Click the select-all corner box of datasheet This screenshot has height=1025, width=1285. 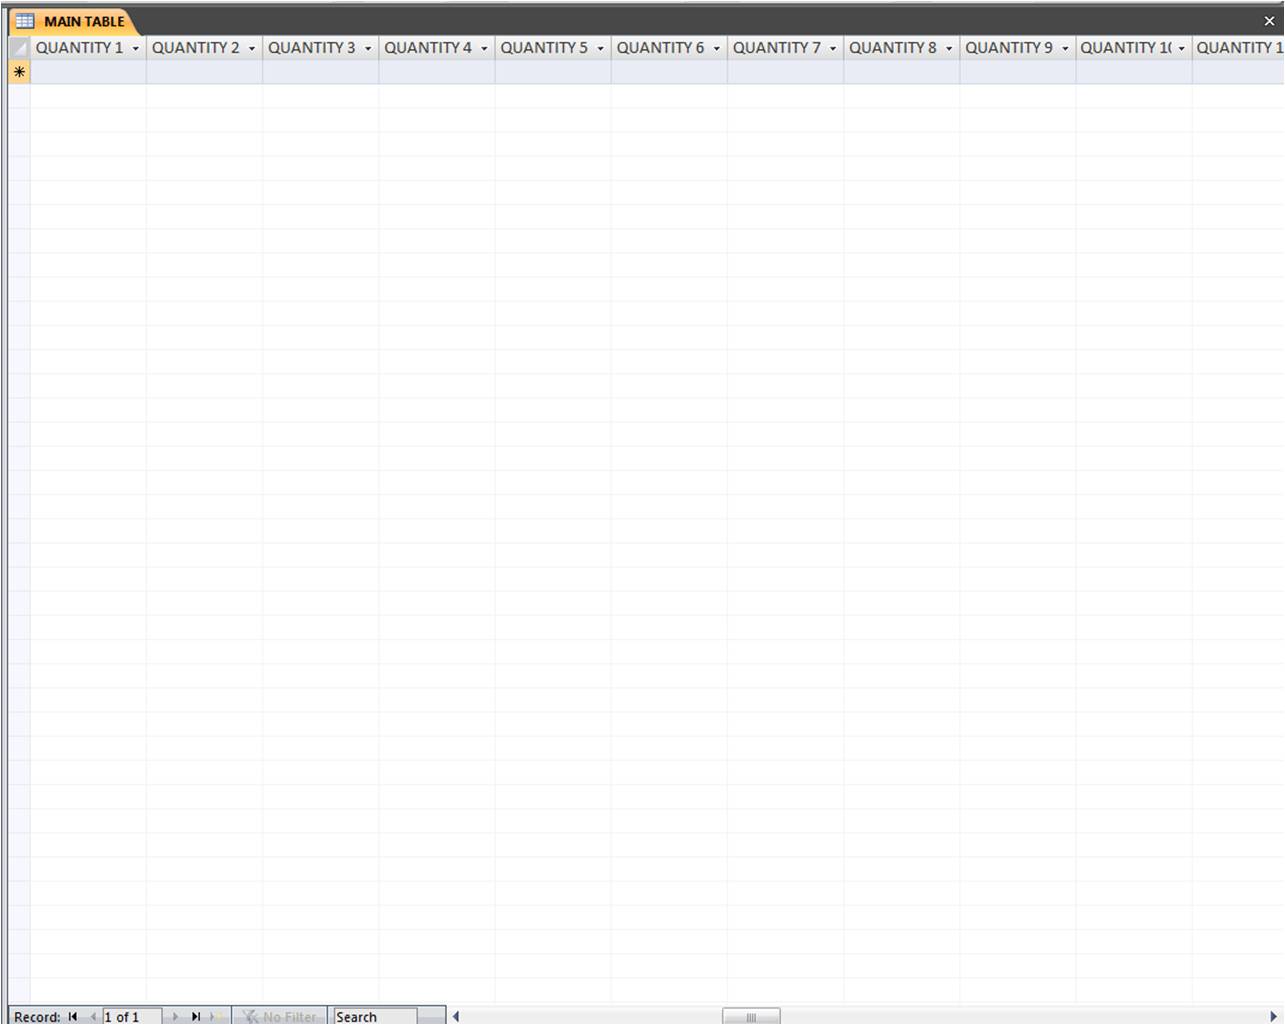pyautogui.click(x=19, y=48)
